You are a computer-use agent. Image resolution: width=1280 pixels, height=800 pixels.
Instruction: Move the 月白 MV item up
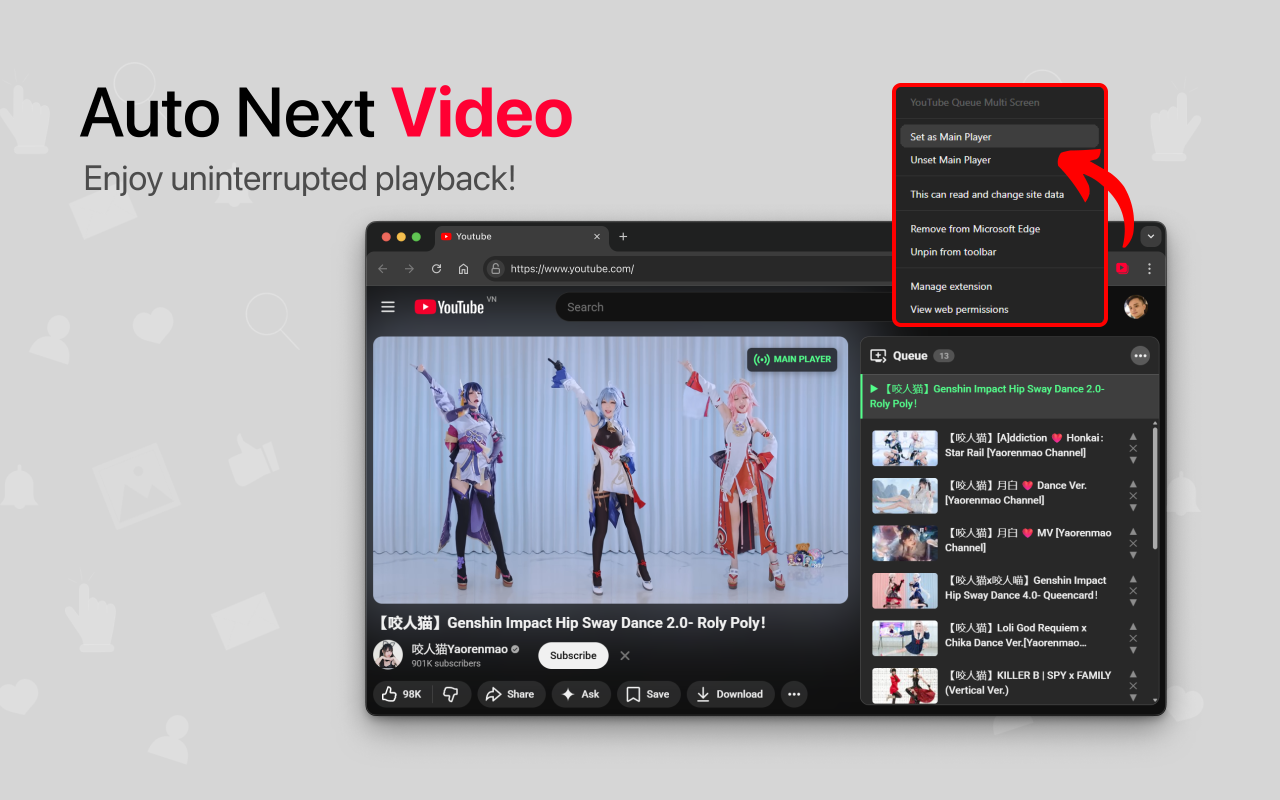(1133, 532)
